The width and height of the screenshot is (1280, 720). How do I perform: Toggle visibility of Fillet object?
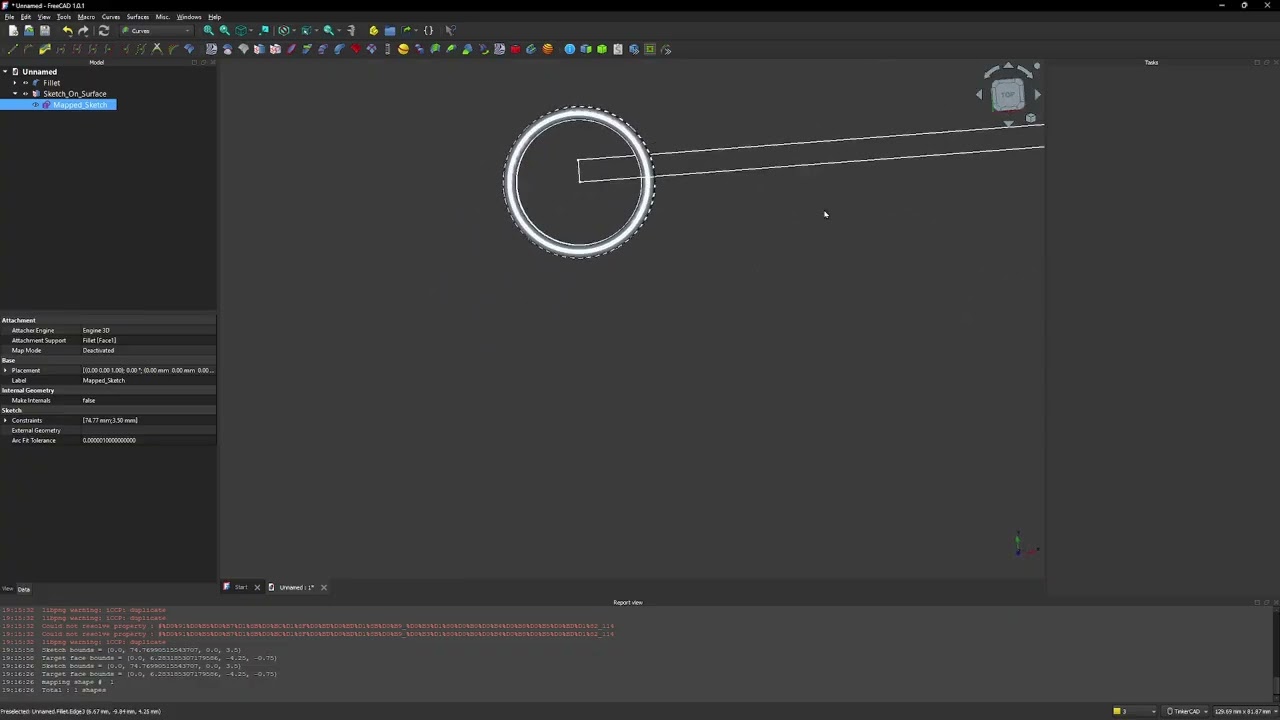pos(26,83)
